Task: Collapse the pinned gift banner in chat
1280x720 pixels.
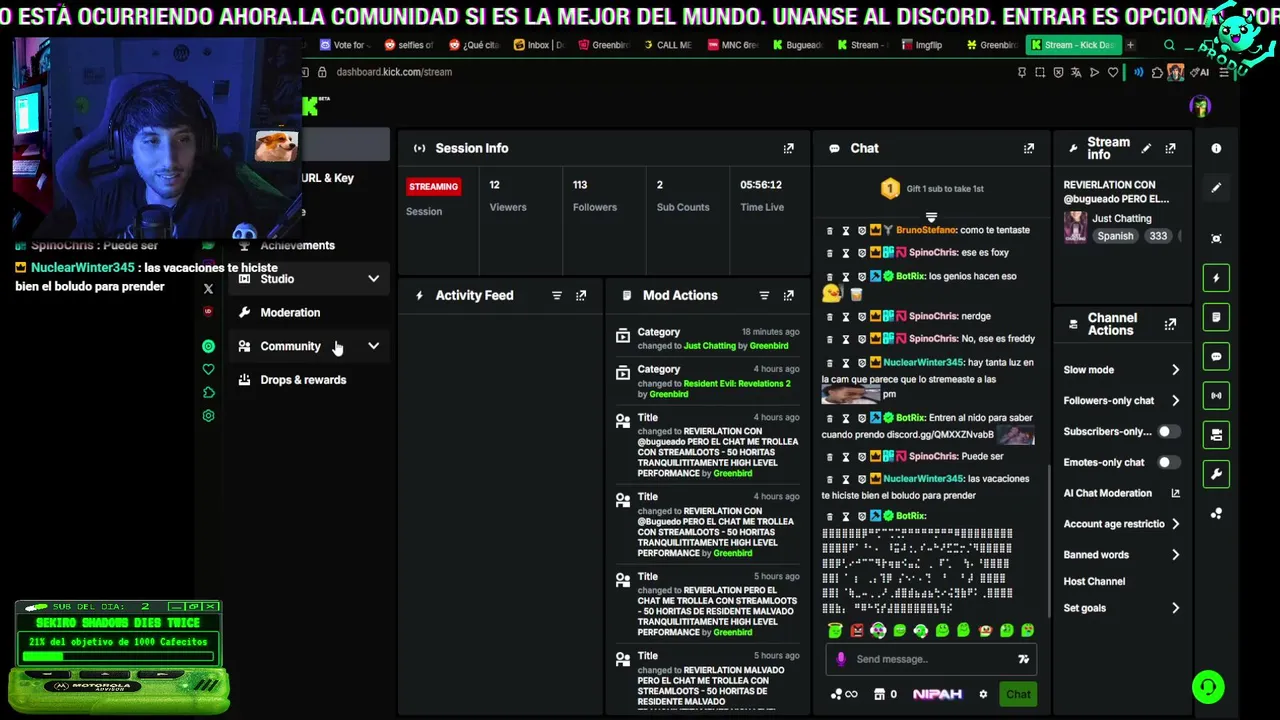Action: 931,217
